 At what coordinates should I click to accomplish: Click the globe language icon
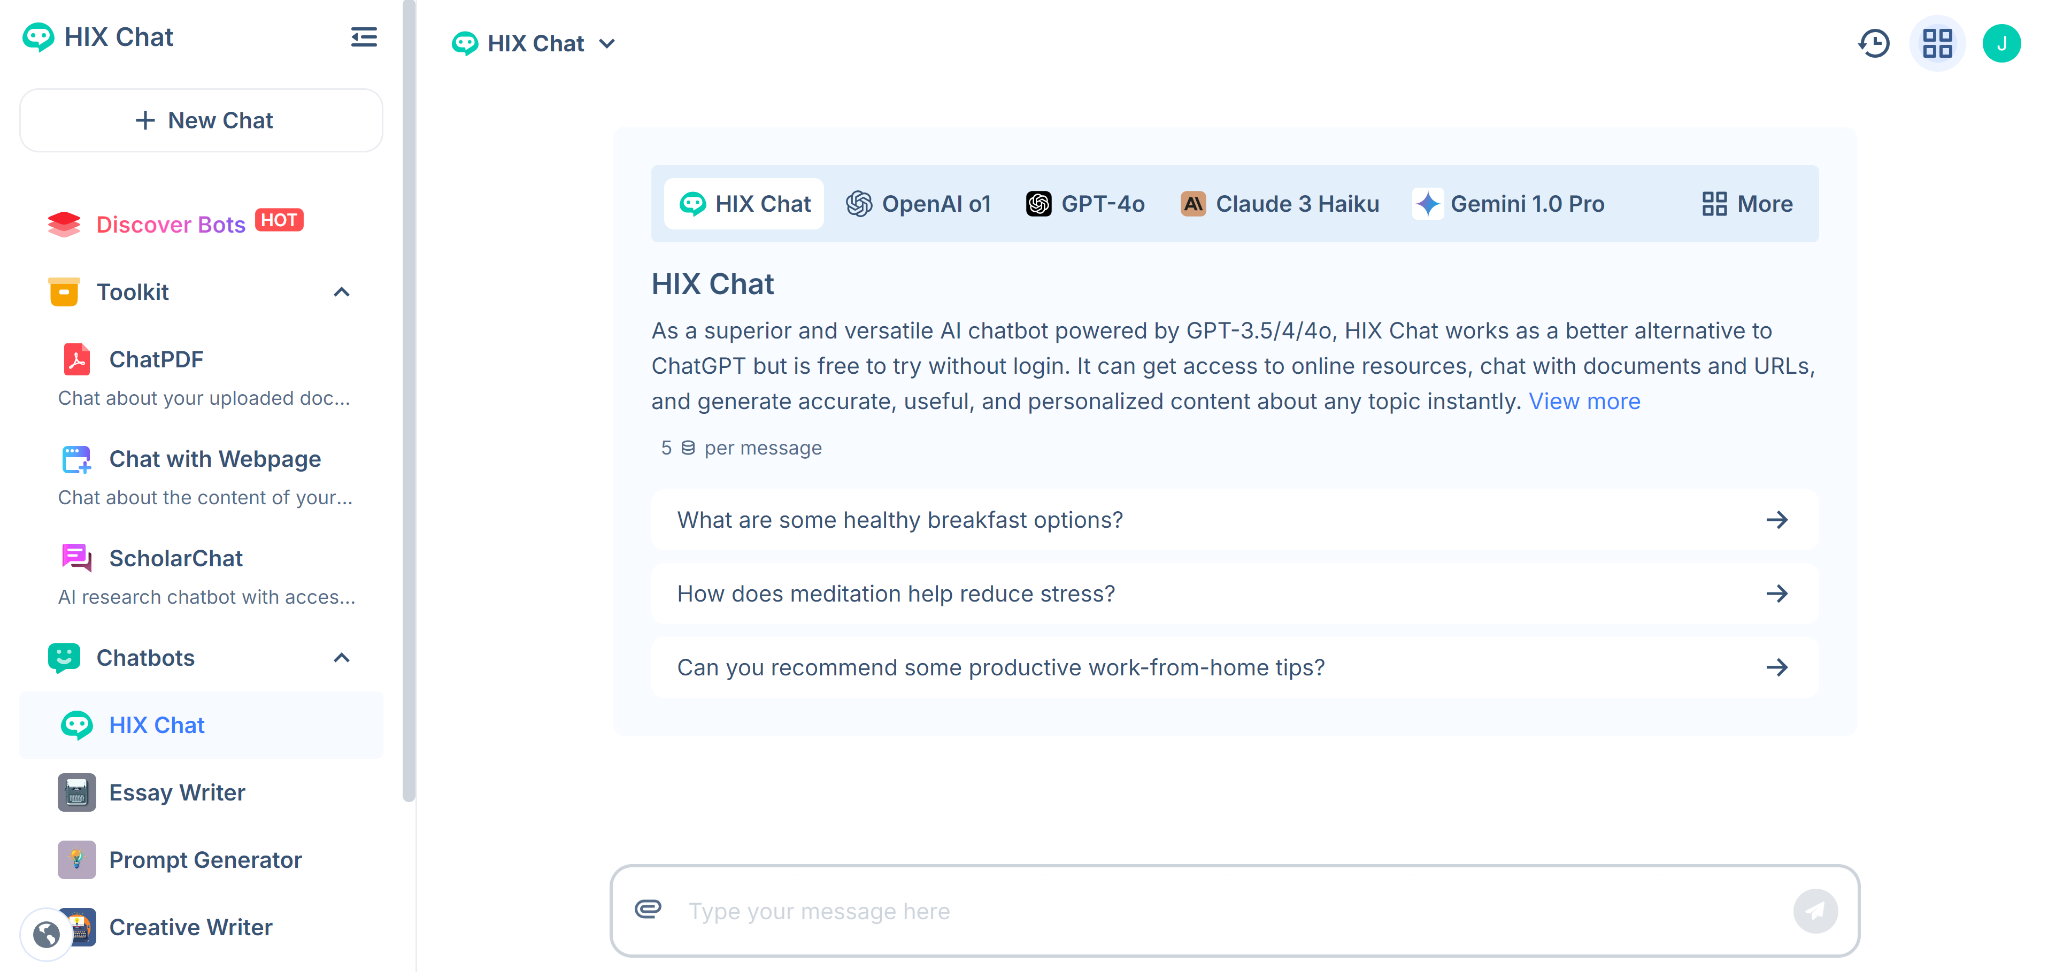click(x=46, y=934)
